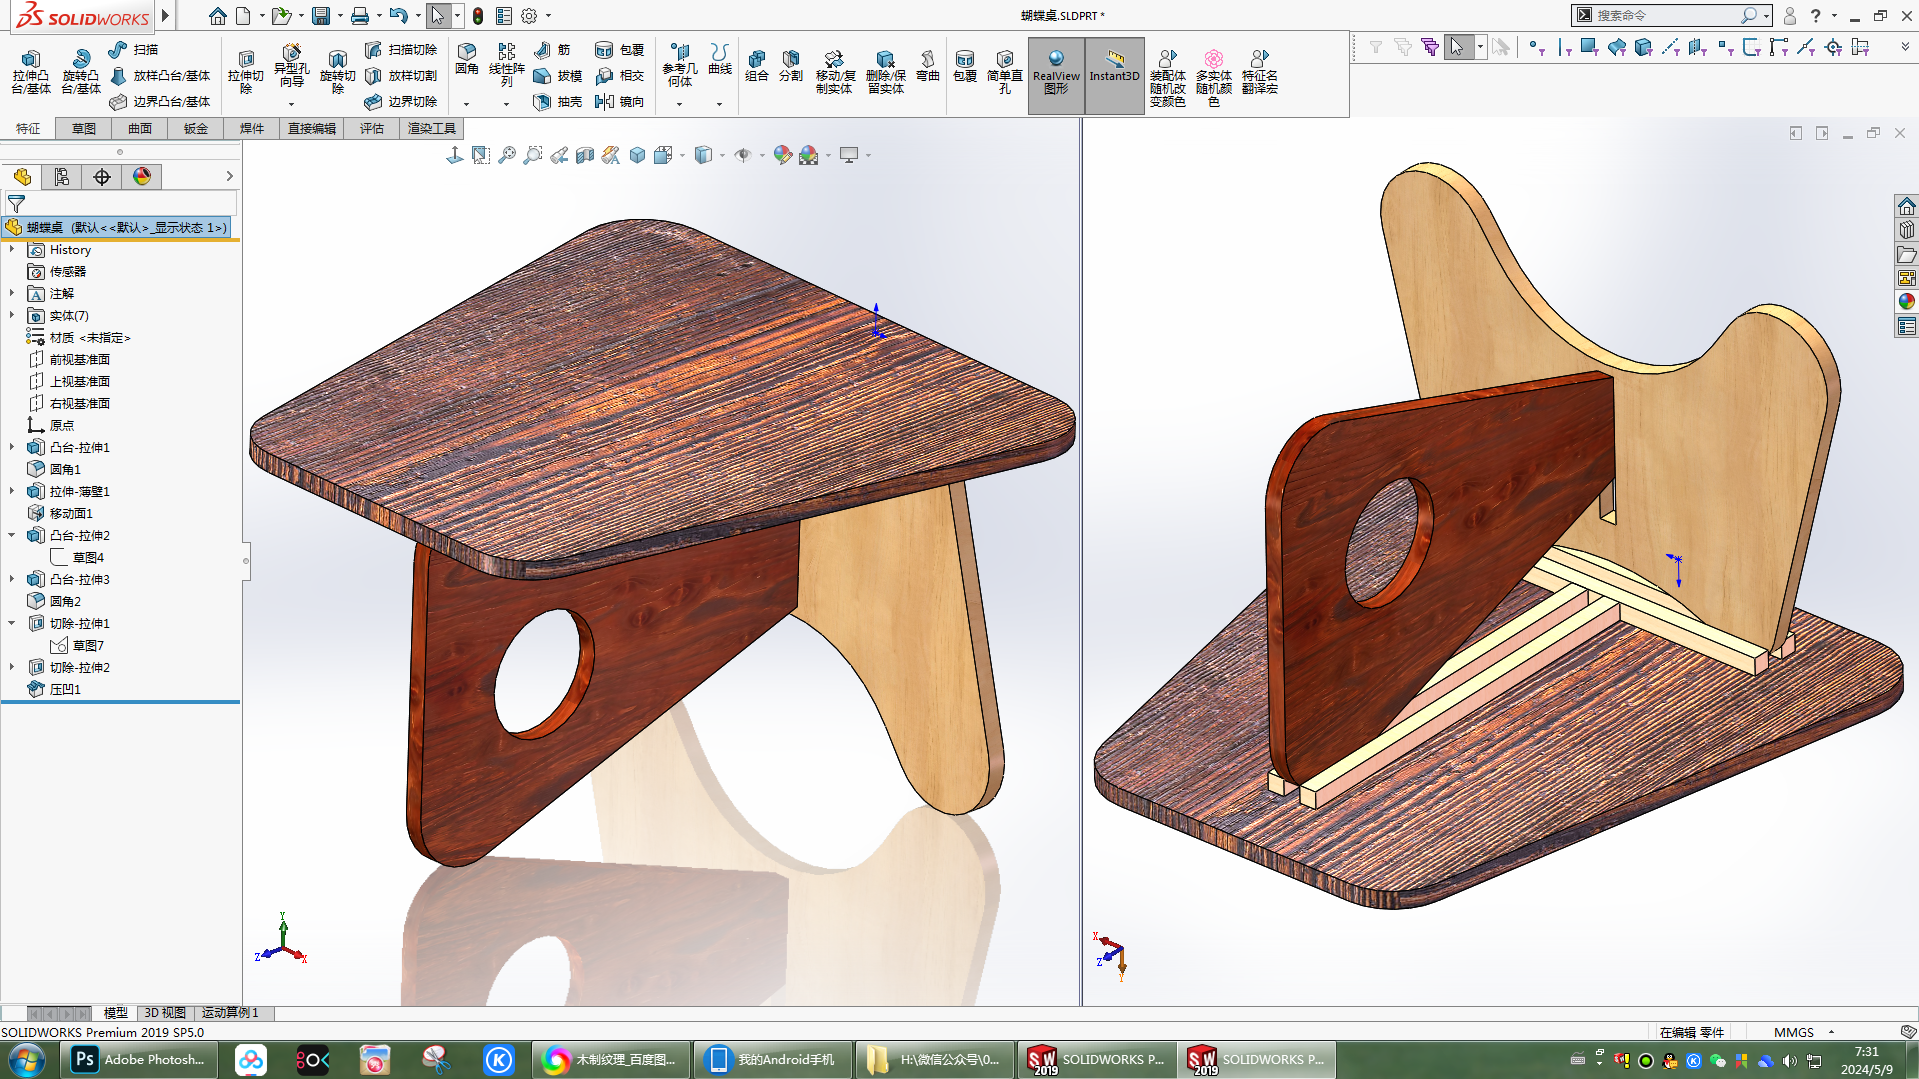This screenshot has height=1079, width=1919.
Task: Click the Rebuild traffic light icon
Action: pyautogui.click(x=478, y=16)
